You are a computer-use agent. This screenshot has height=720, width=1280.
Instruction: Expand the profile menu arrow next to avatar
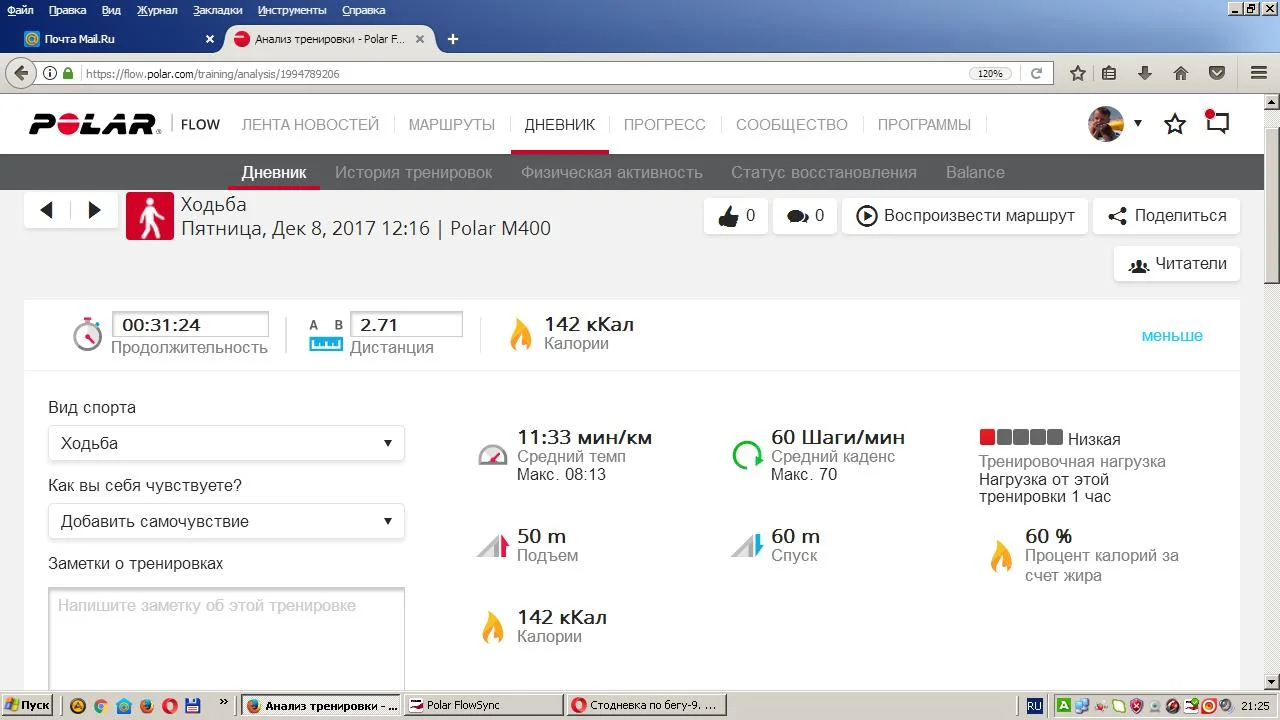1138,124
